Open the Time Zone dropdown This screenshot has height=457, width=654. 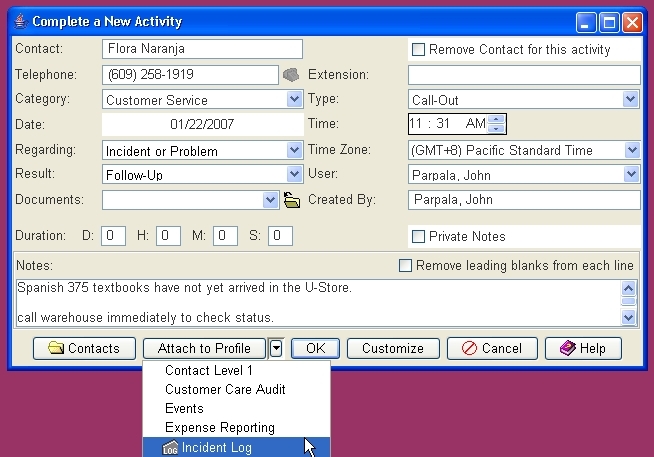click(x=632, y=150)
